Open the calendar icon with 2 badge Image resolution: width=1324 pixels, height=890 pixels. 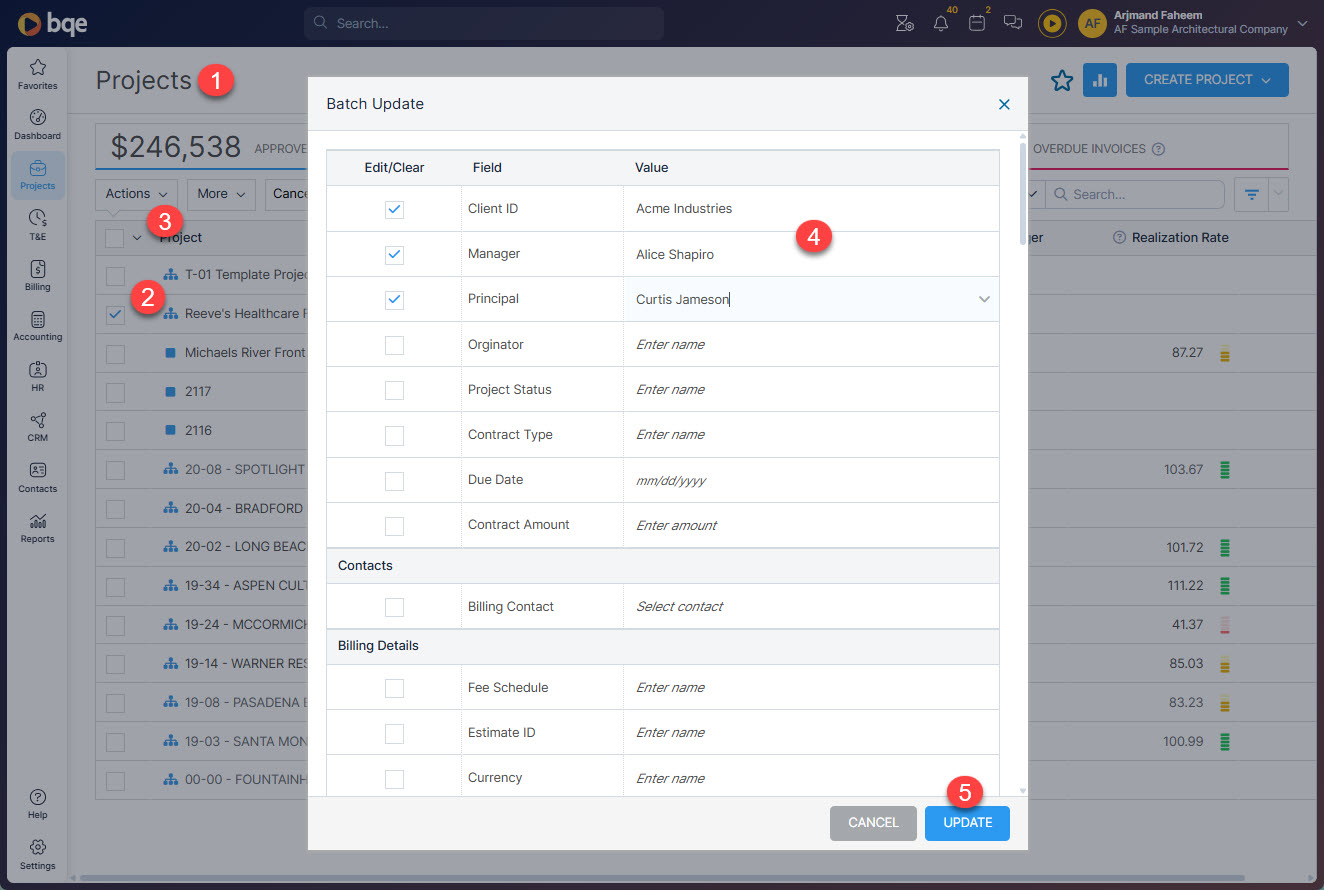click(976, 22)
